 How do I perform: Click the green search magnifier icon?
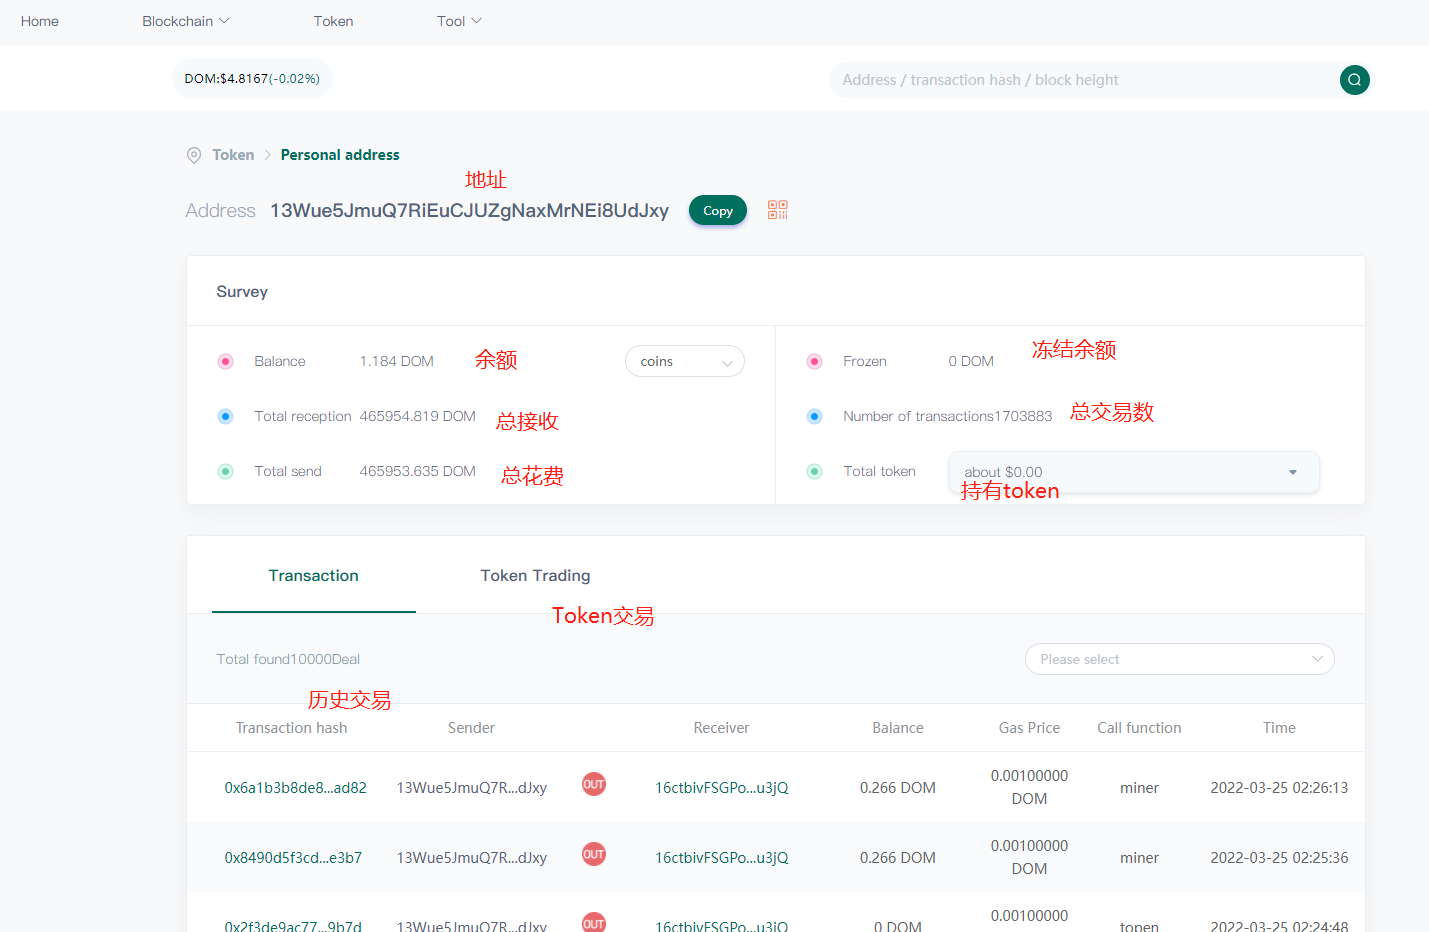tap(1354, 80)
